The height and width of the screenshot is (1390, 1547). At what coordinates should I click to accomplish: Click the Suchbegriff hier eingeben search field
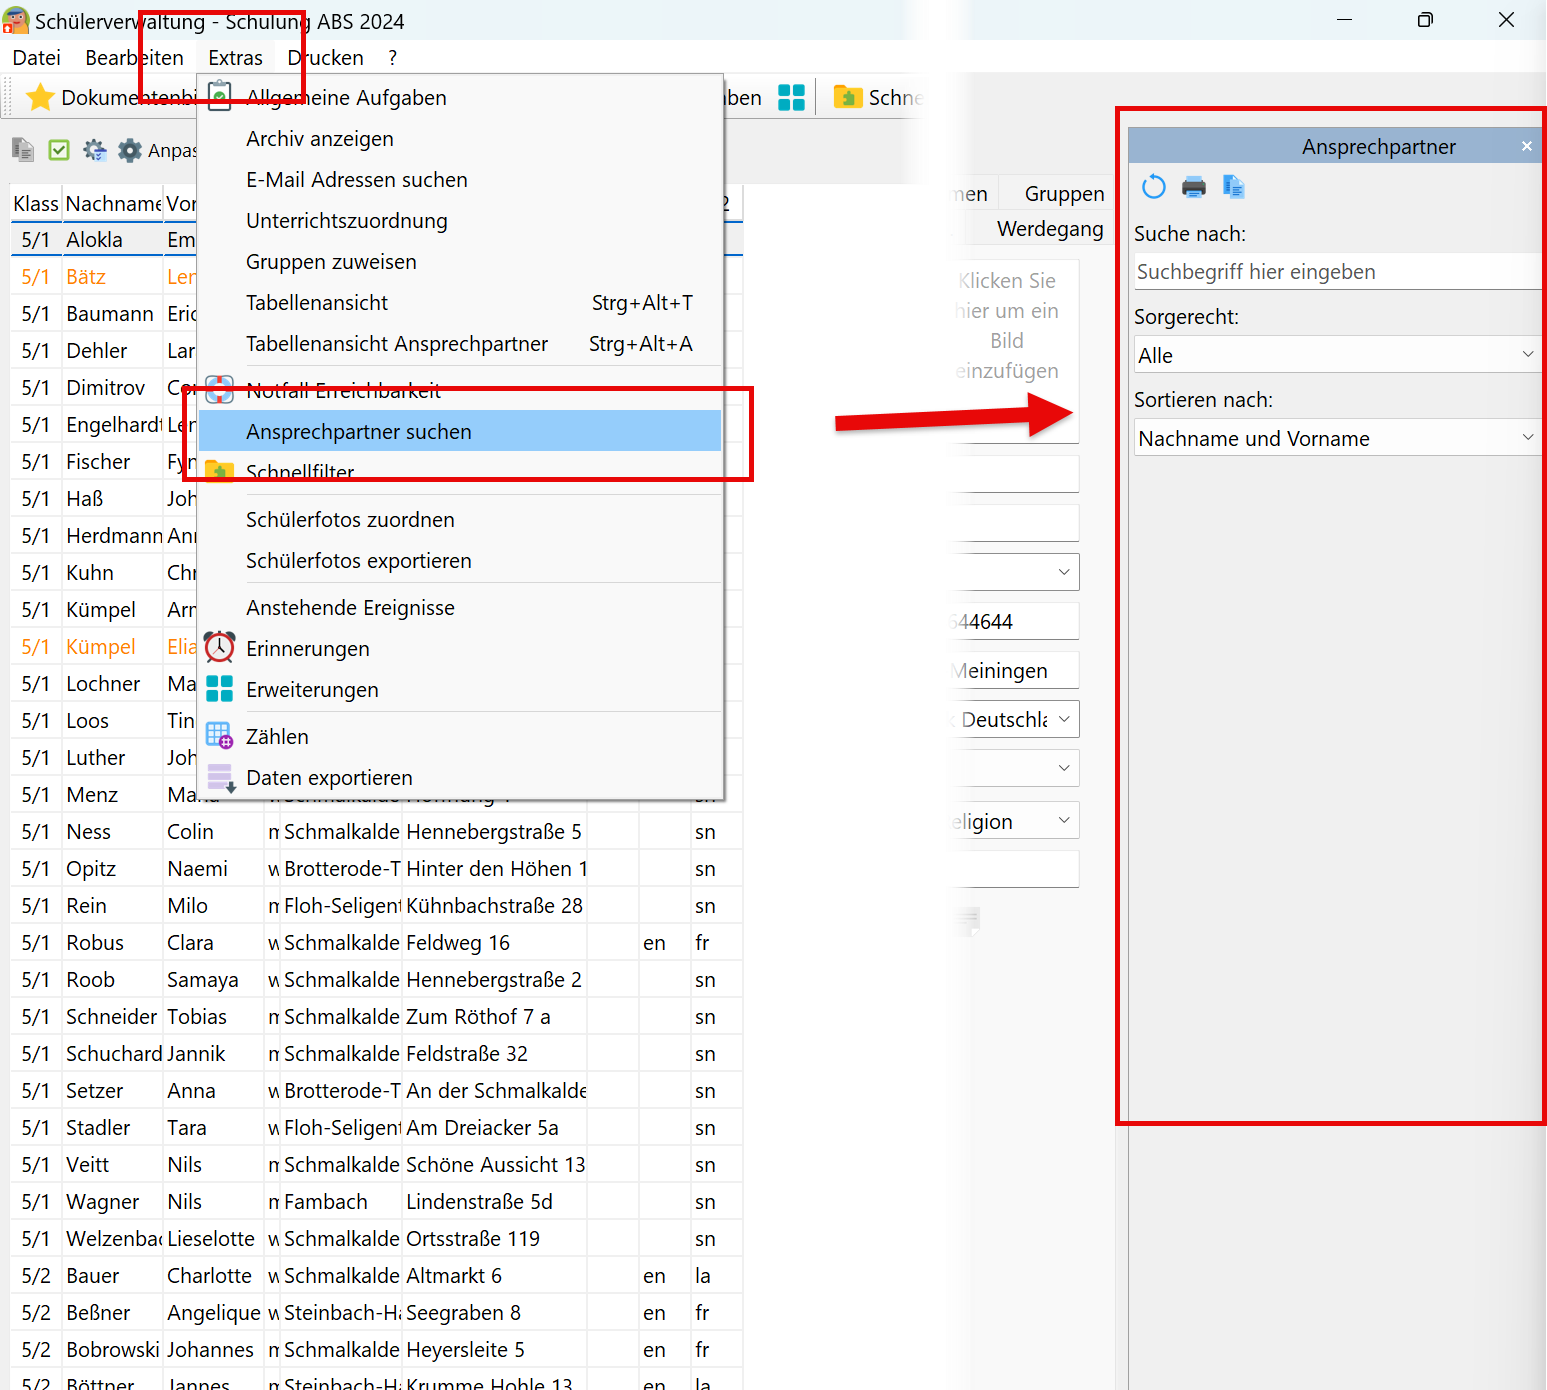click(x=1337, y=271)
